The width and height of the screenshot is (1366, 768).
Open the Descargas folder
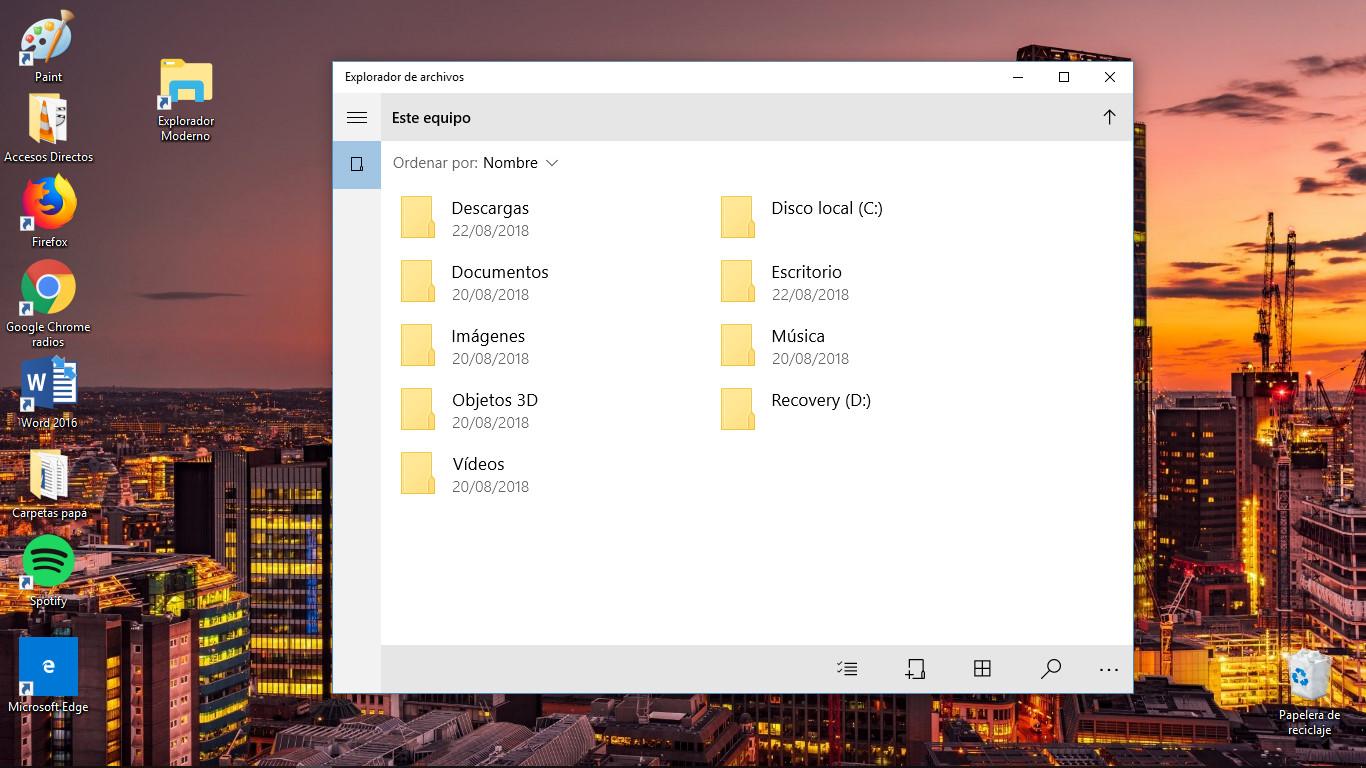pos(490,208)
